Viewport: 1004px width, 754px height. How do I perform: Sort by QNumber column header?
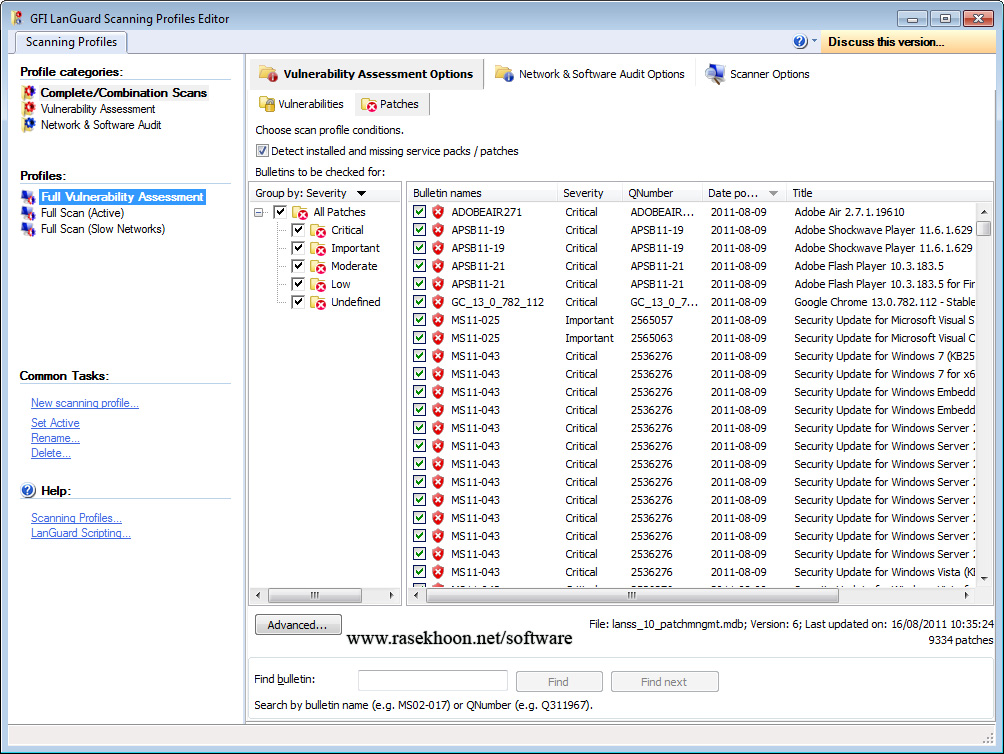coord(662,193)
